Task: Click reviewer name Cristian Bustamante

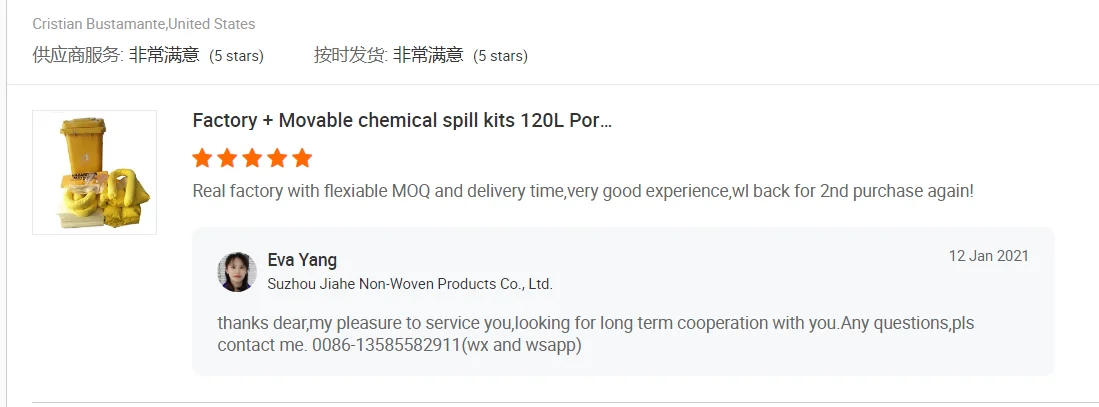Action: click(99, 24)
